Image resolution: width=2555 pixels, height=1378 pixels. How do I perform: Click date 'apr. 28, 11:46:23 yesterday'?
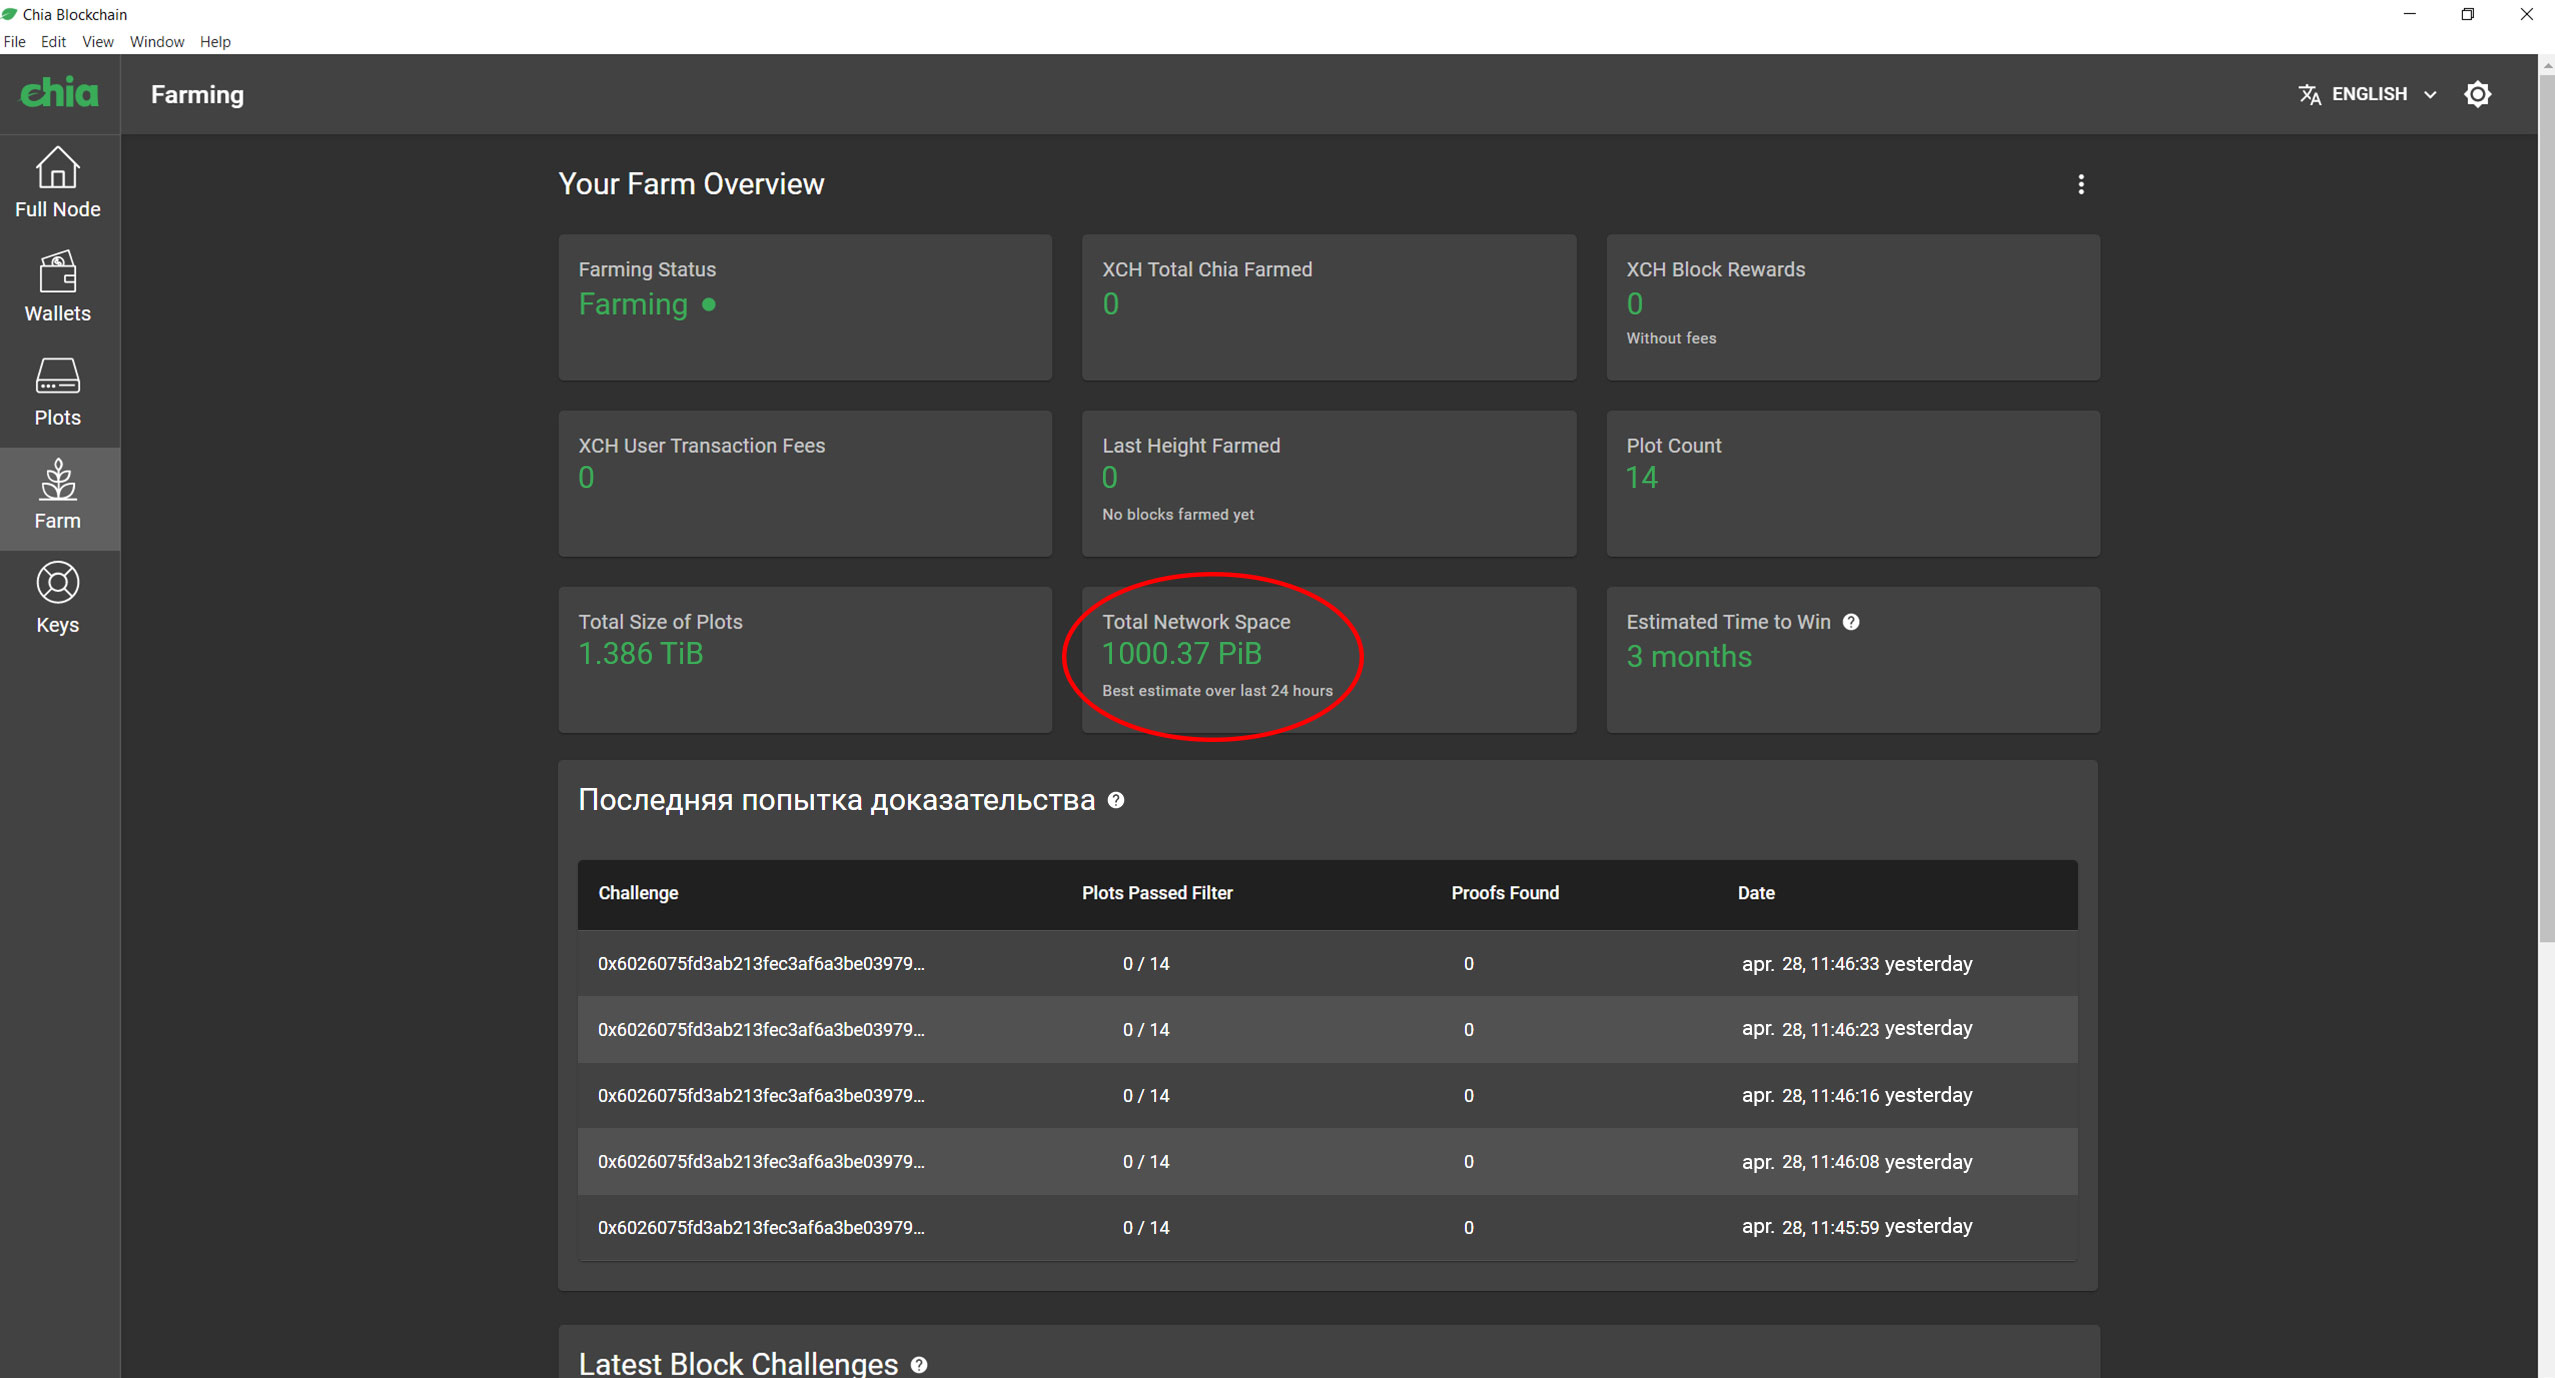(x=1857, y=1029)
